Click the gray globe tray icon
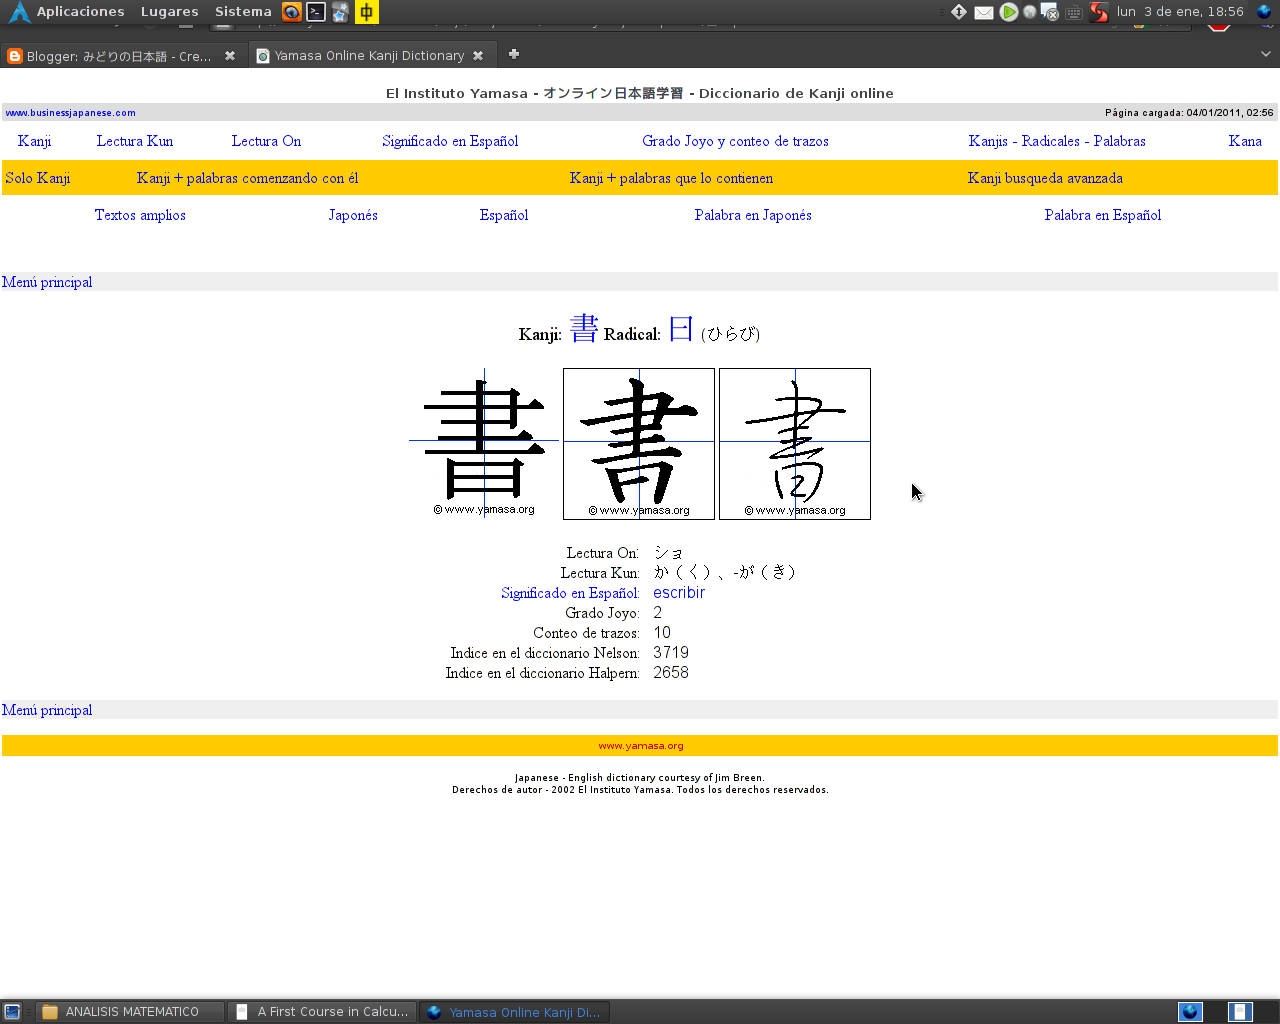Screen dimensions: 1280x1024 coord(1030,12)
